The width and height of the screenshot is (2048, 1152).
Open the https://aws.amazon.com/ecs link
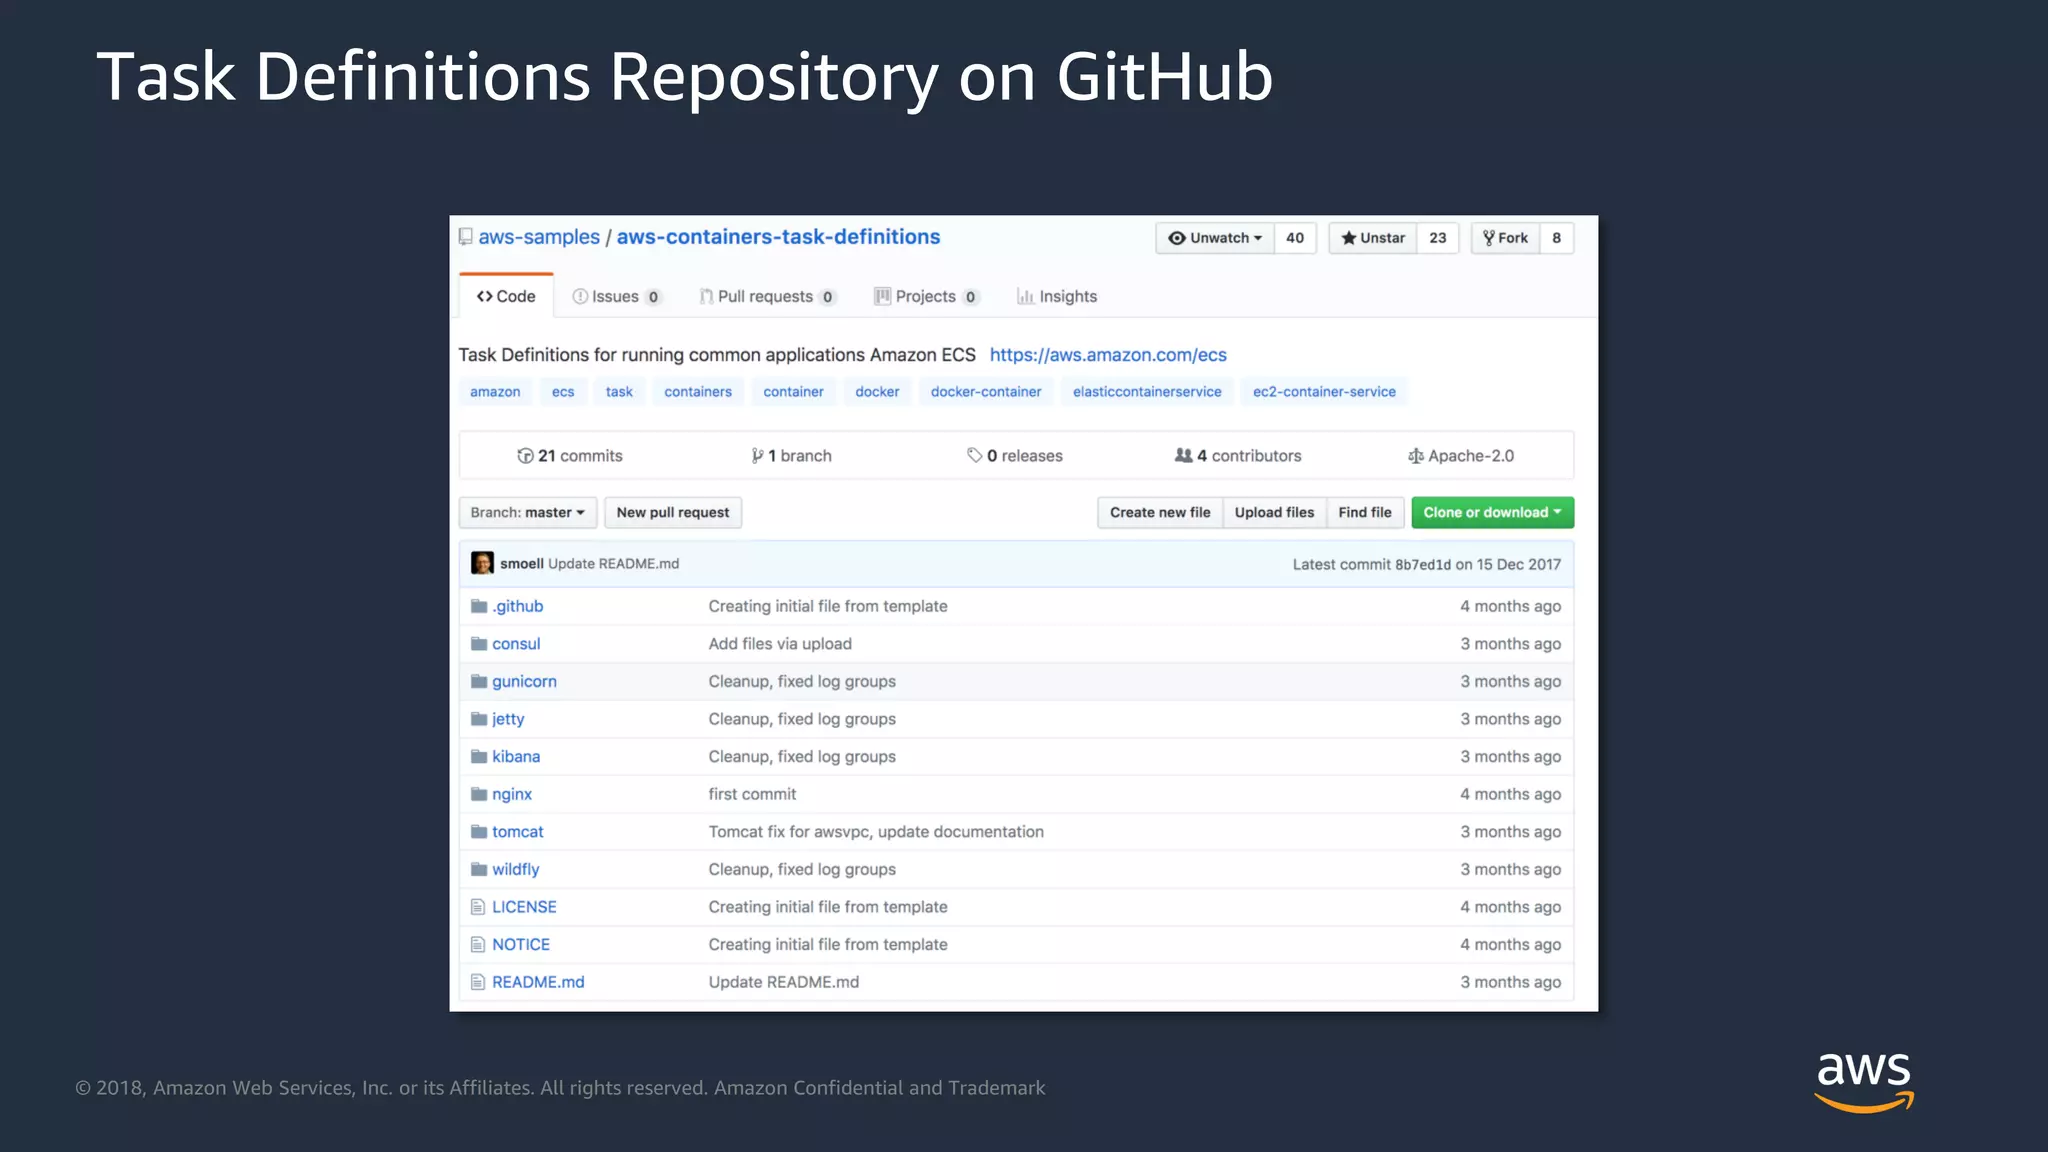(1108, 355)
